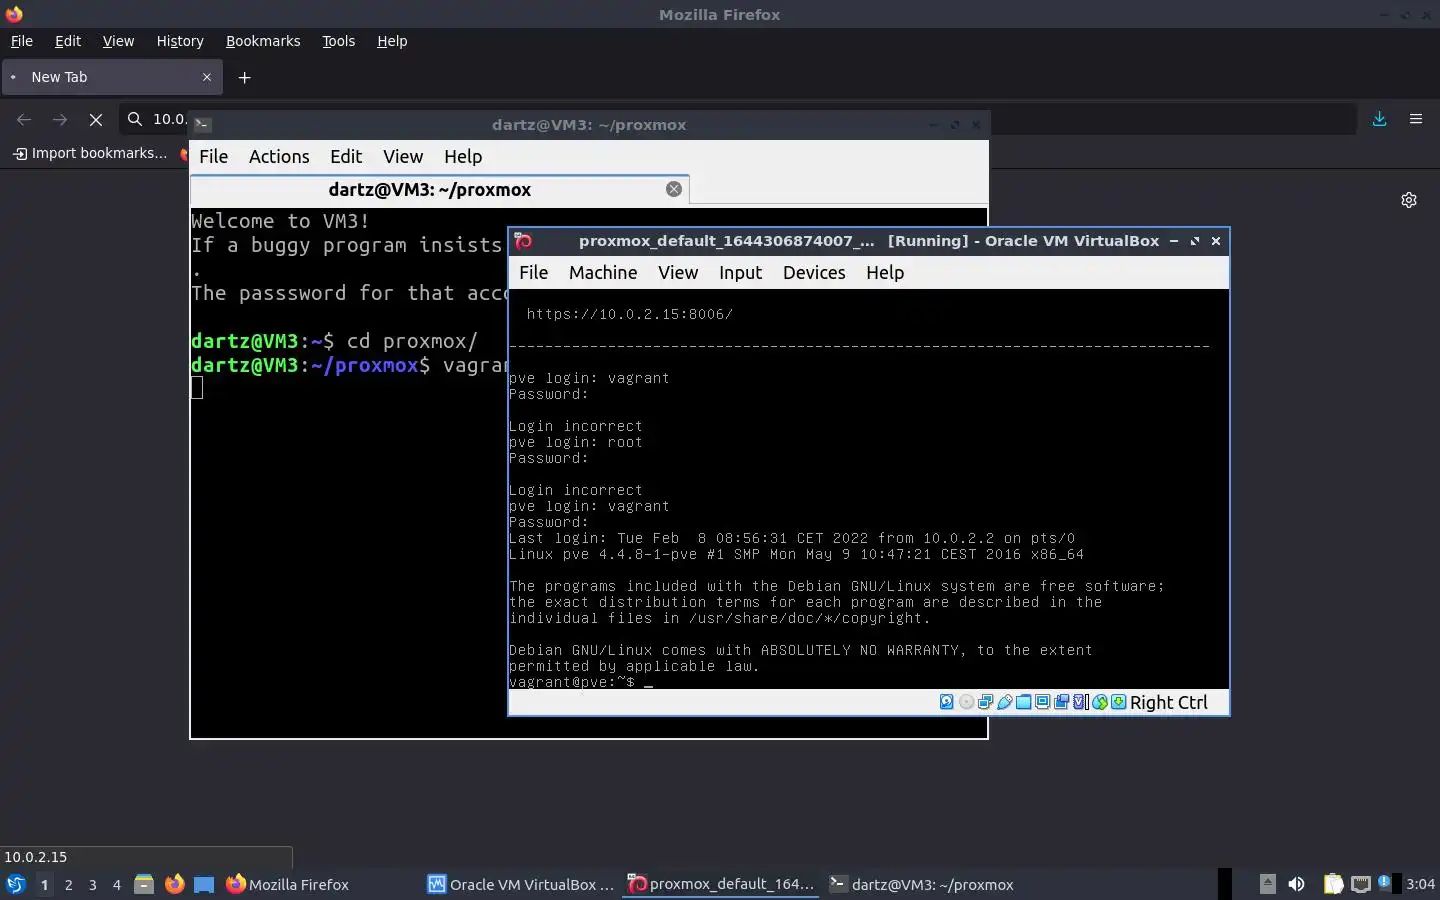Click Import bookmarks in the bookmarks toolbar

[90, 153]
